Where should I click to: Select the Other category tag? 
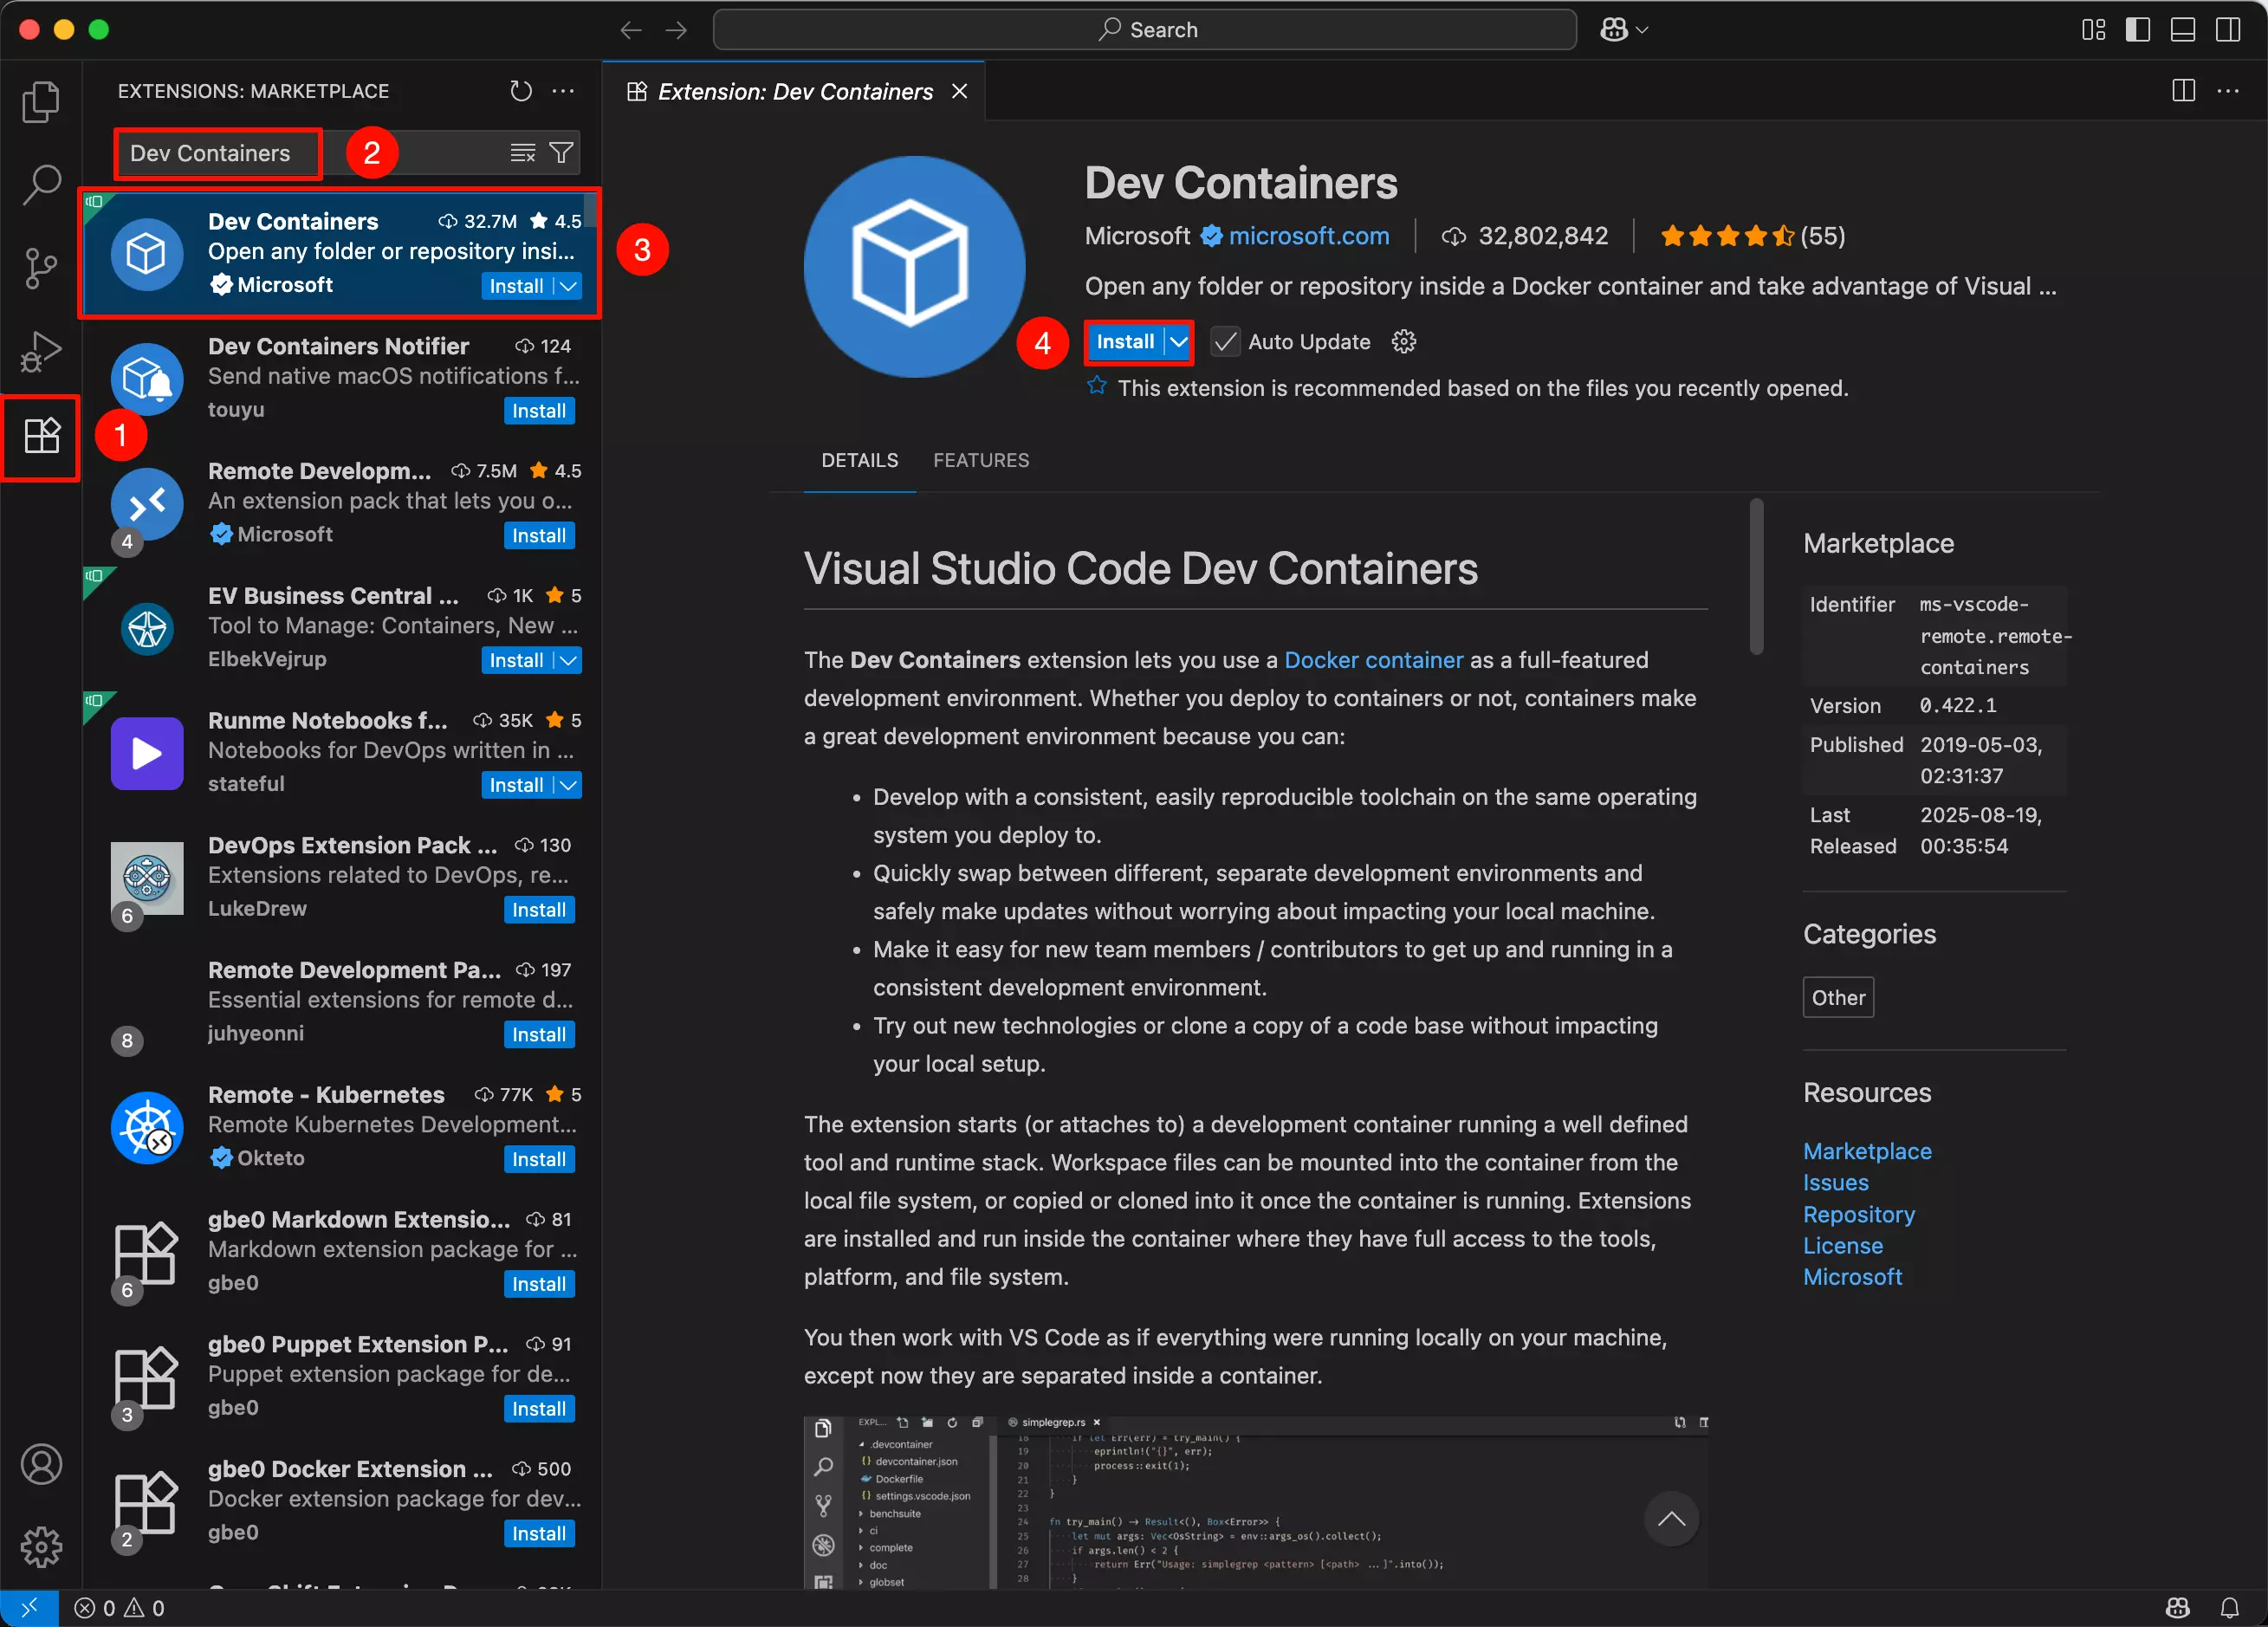tap(1838, 997)
